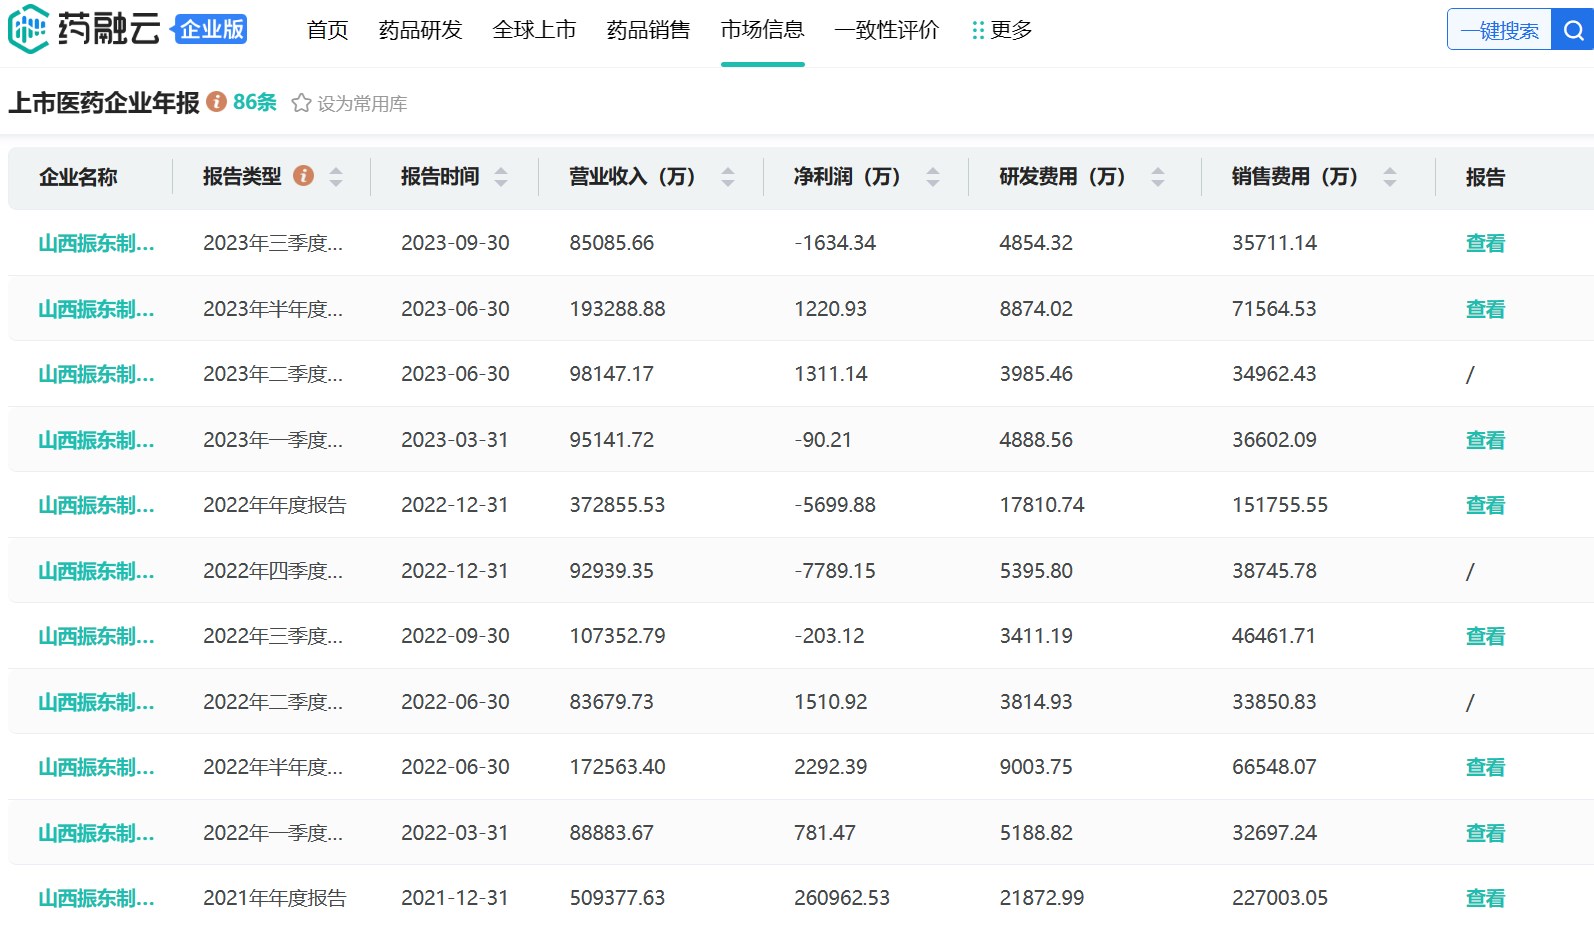Screen dimensions: 1594x926
Task: View the 2023年三季度 report via 查看
Action: point(1485,243)
